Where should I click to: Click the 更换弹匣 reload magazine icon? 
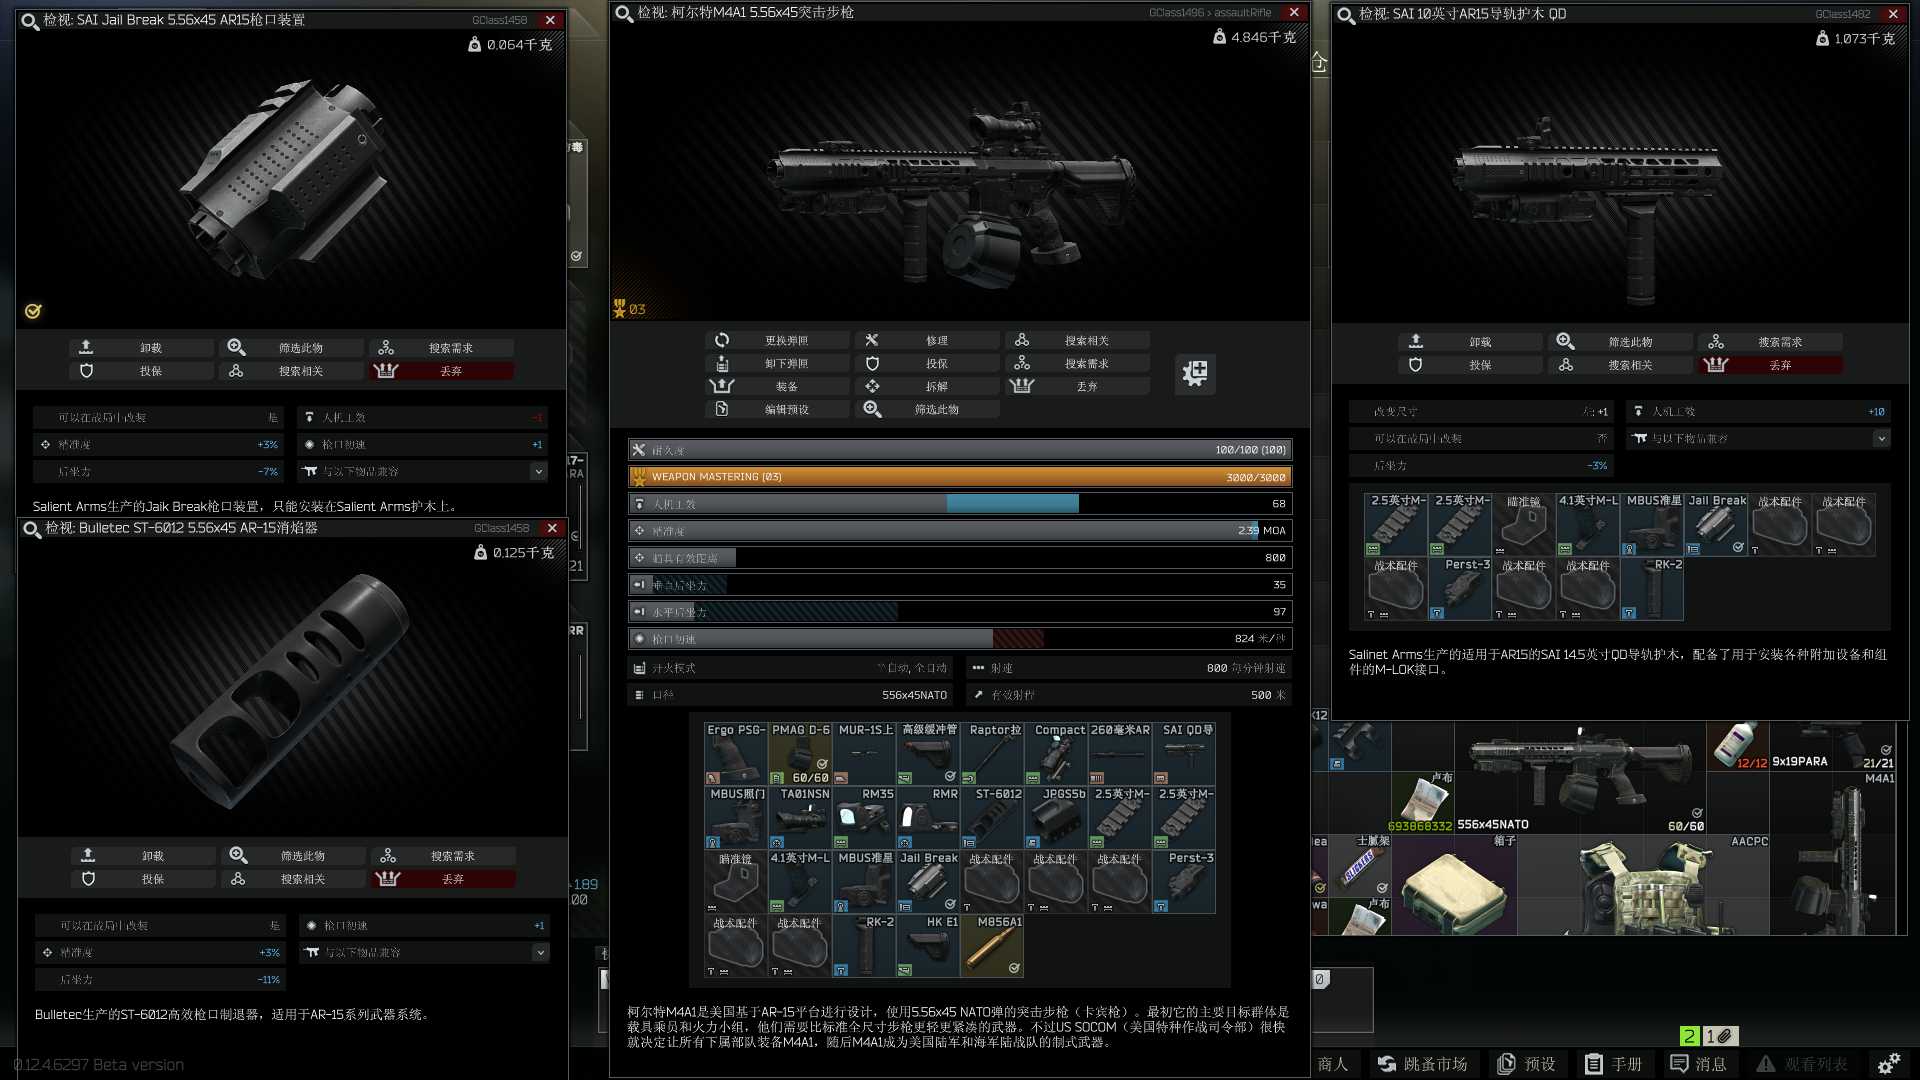click(722, 340)
